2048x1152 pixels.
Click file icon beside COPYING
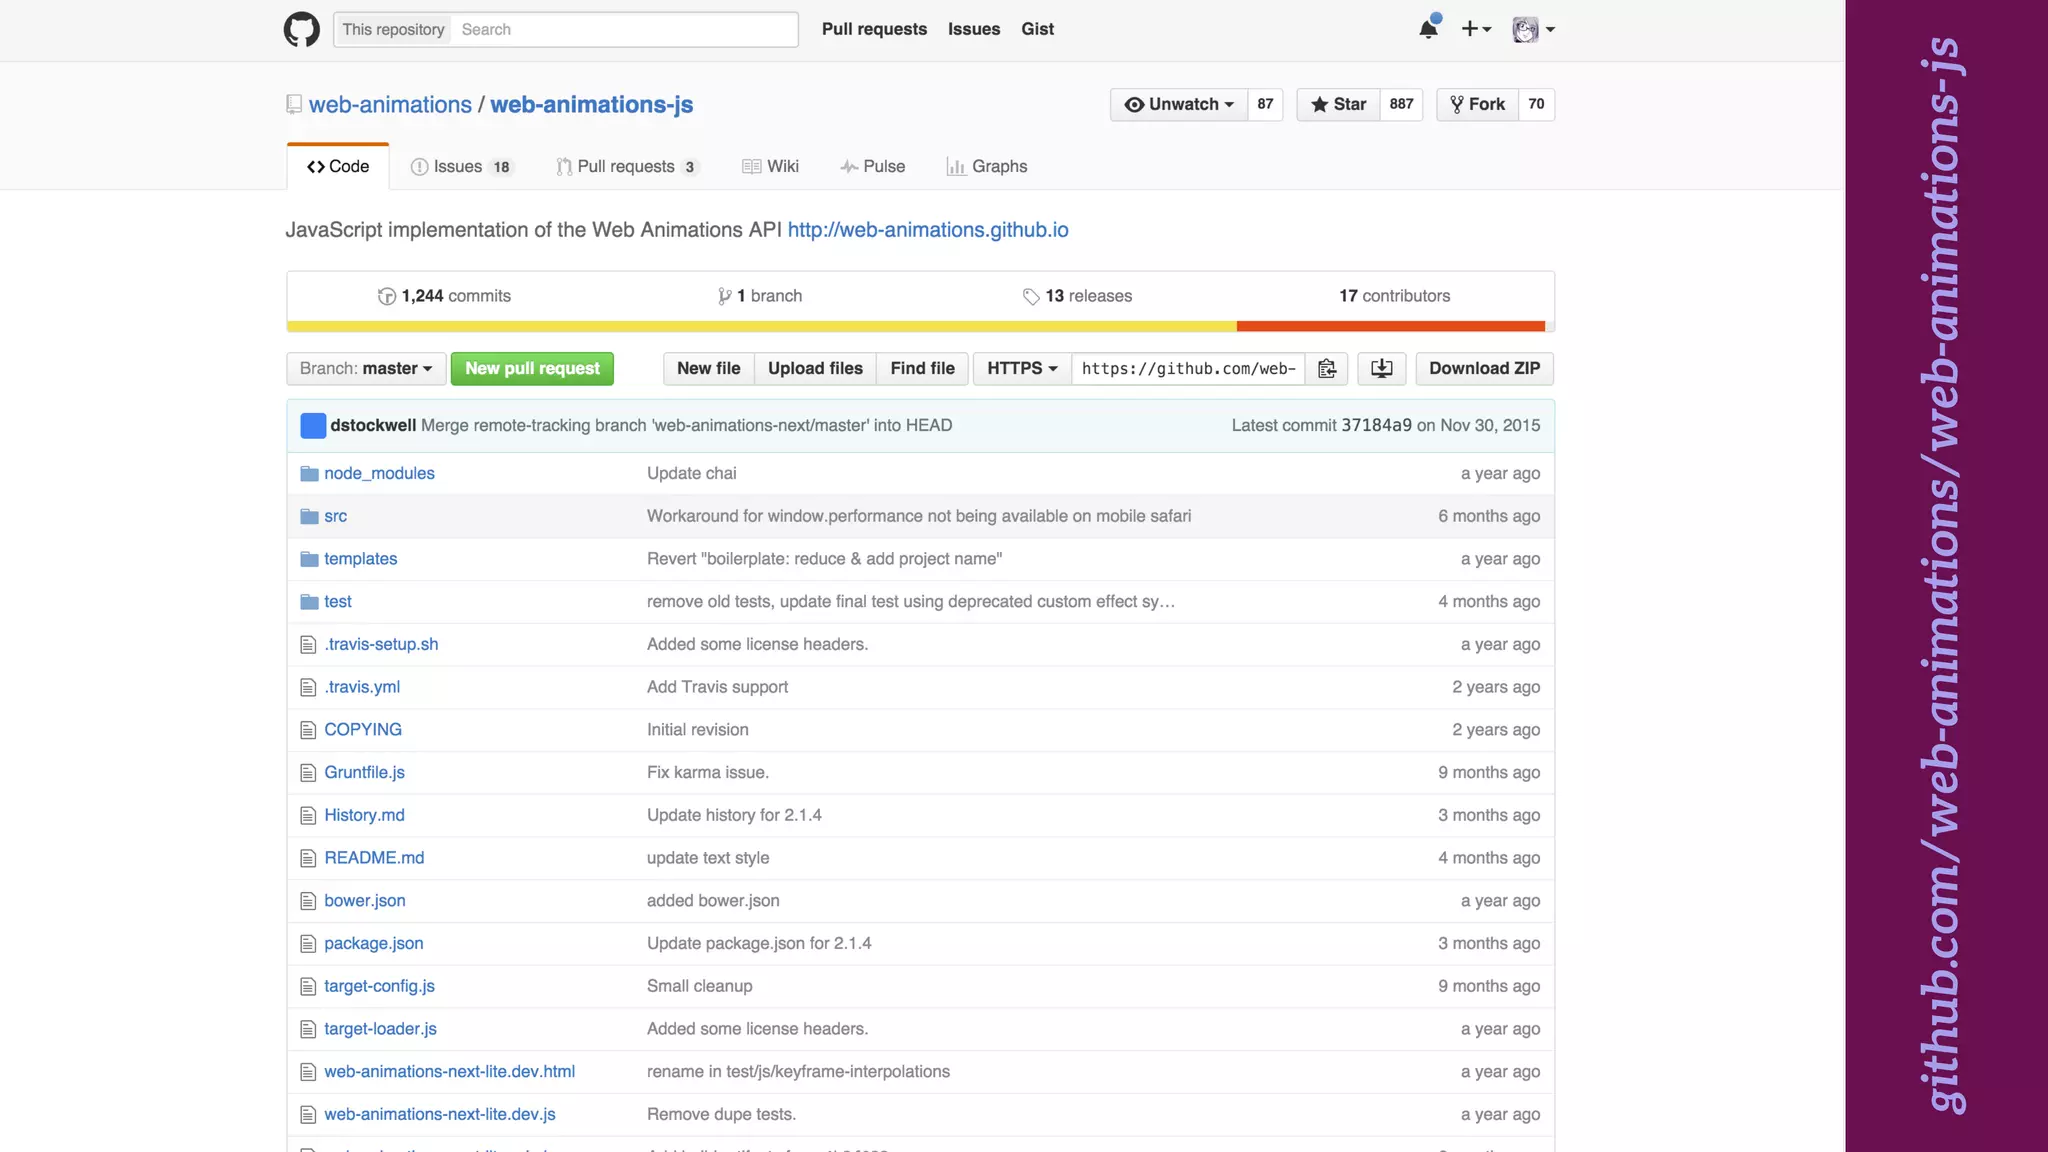coord(308,730)
